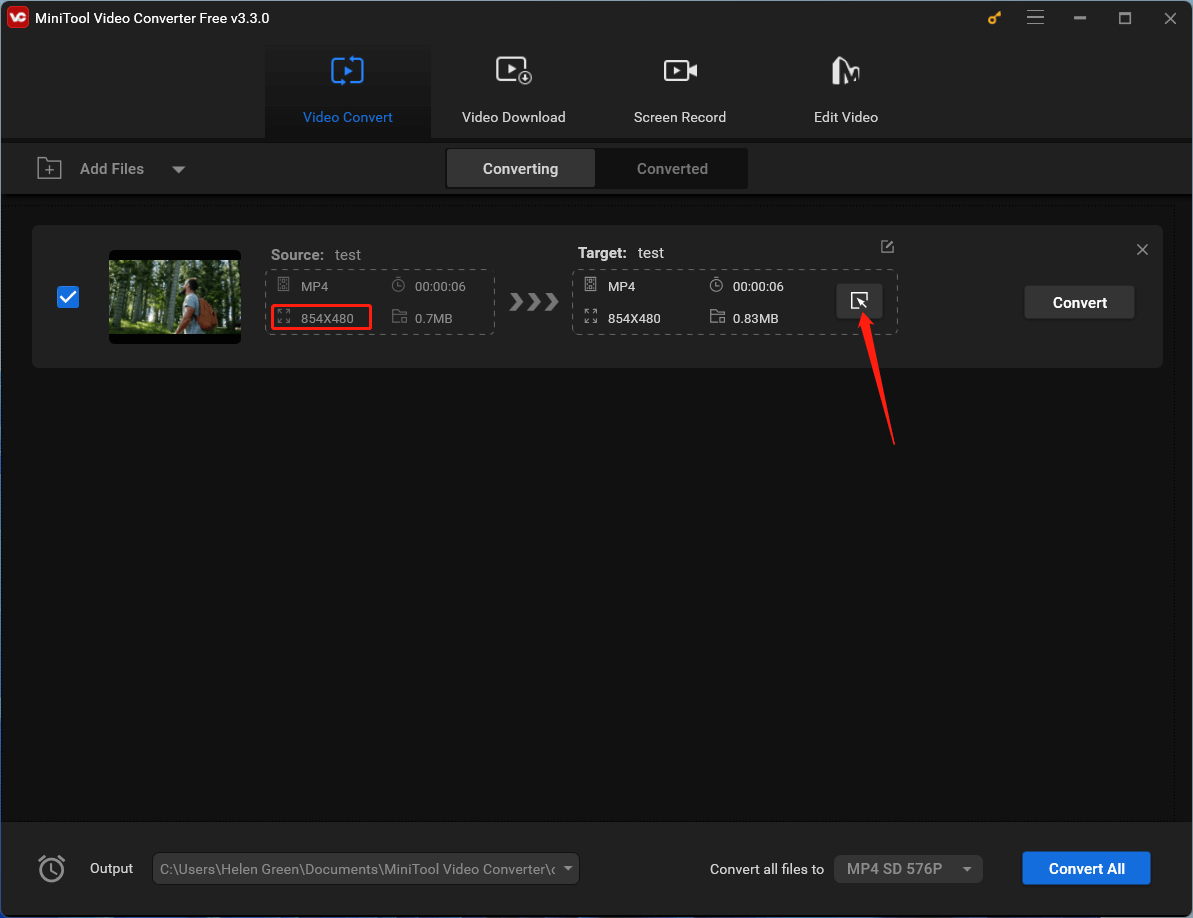Go to the Edit Video tab

pos(845,91)
